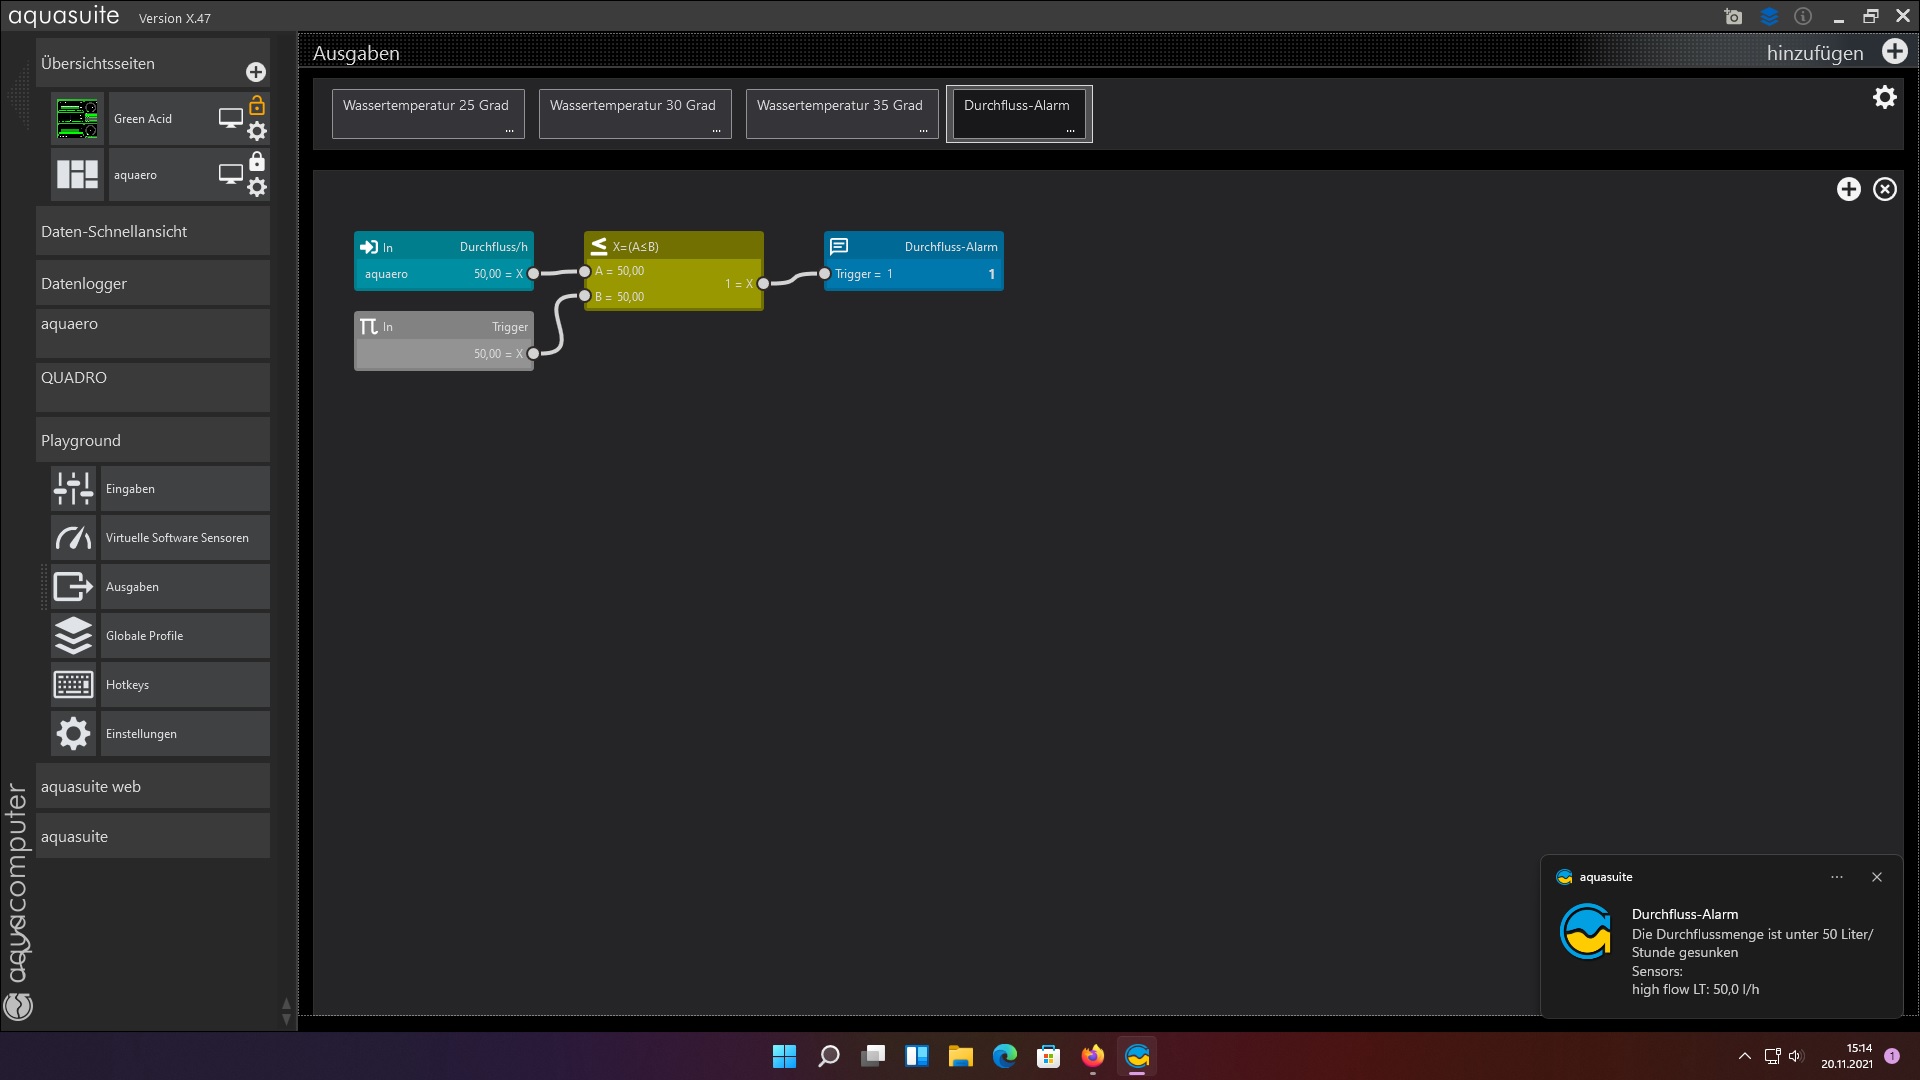The height and width of the screenshot is (1080, 1920).
Task: Open Virtuelle Software Sensoren gauge icon
Action: pyautogui.click(x=73, y=538)
